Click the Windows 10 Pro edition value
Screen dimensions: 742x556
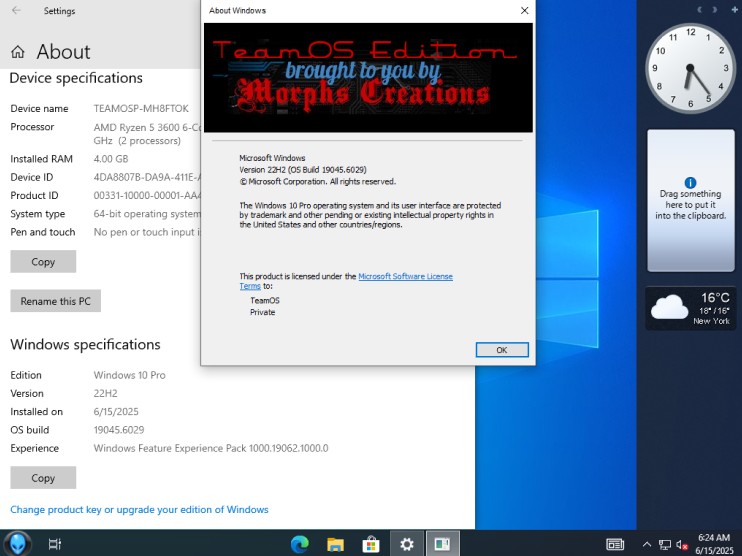pyautogui.click(x=130, y=375)
